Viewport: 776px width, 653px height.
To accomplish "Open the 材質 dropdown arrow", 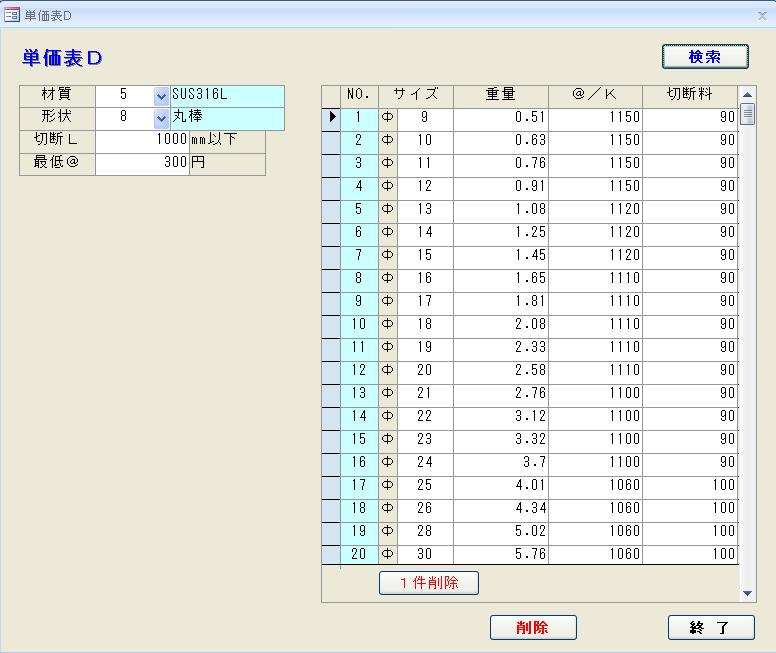I will 161,96.
